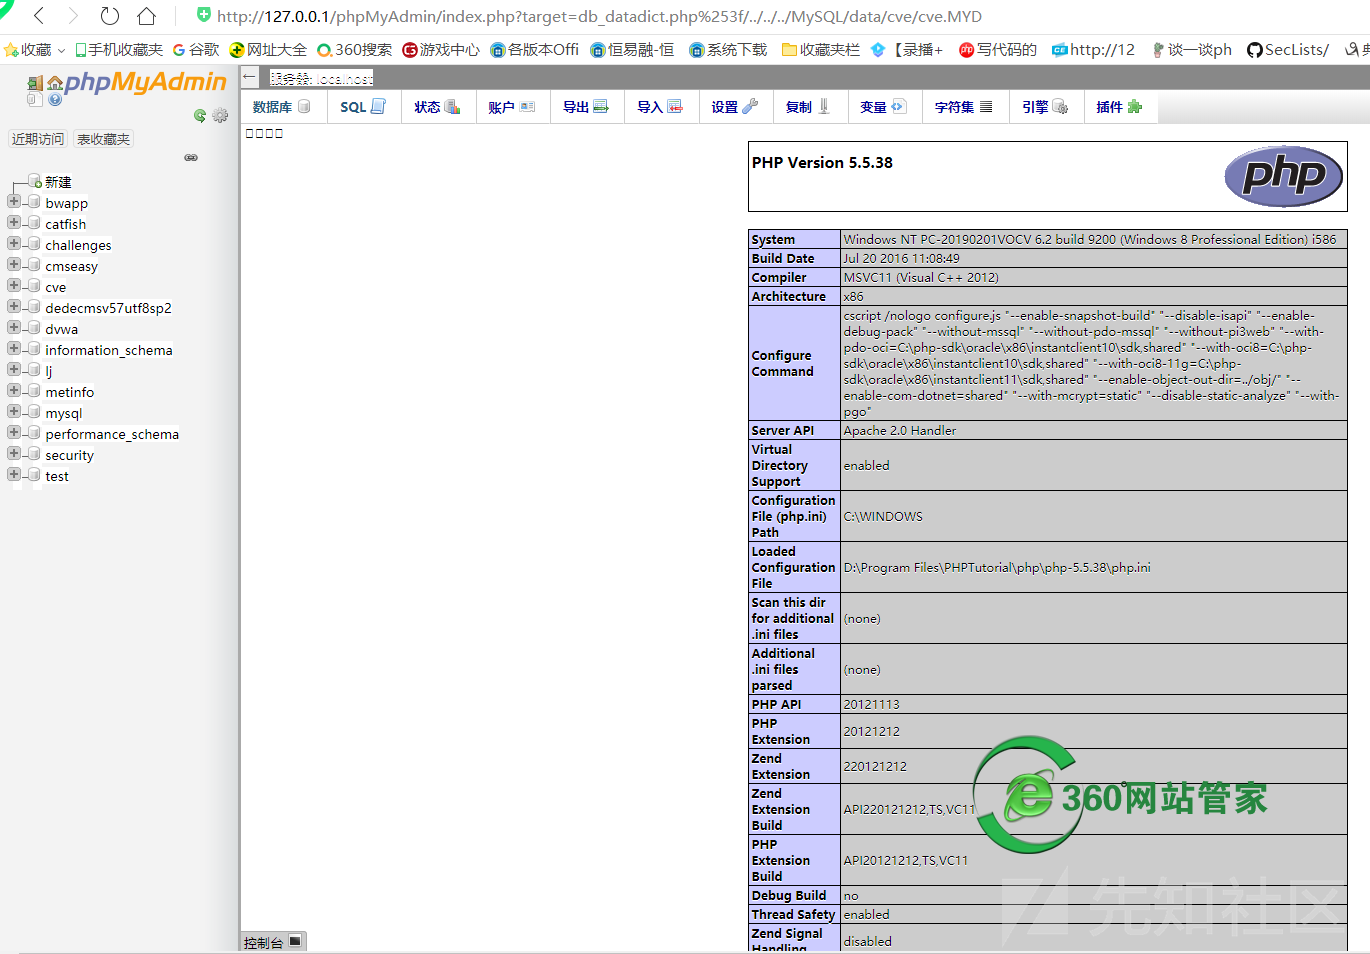Click the browser forward arrow
Image resolution: width=1370 pixels, height=954 pixels.
tap(73, 15)
